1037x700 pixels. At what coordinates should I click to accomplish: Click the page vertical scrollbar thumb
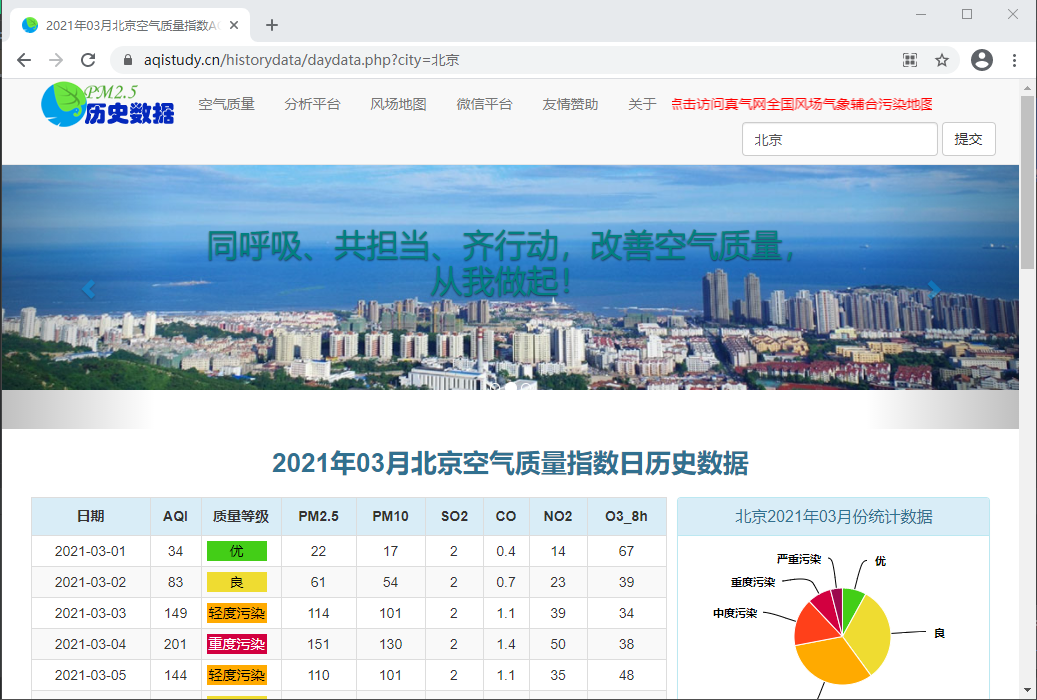pyautogui.click(x=1026, y=182)
